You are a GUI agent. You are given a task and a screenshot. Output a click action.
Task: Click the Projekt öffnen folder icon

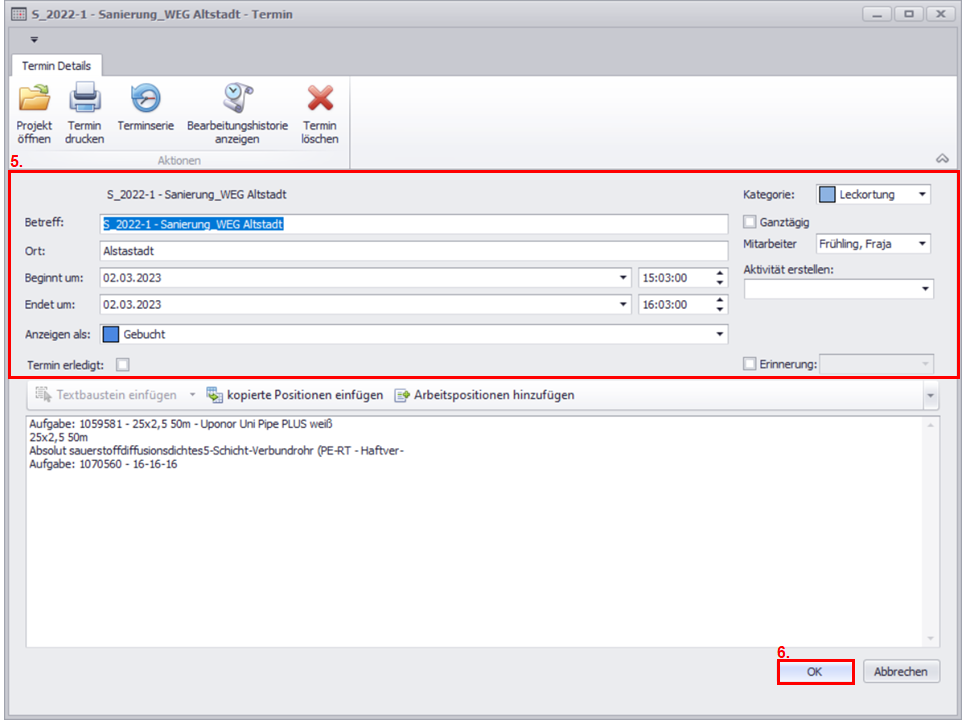pyautogui.click(x=34, y=99)
